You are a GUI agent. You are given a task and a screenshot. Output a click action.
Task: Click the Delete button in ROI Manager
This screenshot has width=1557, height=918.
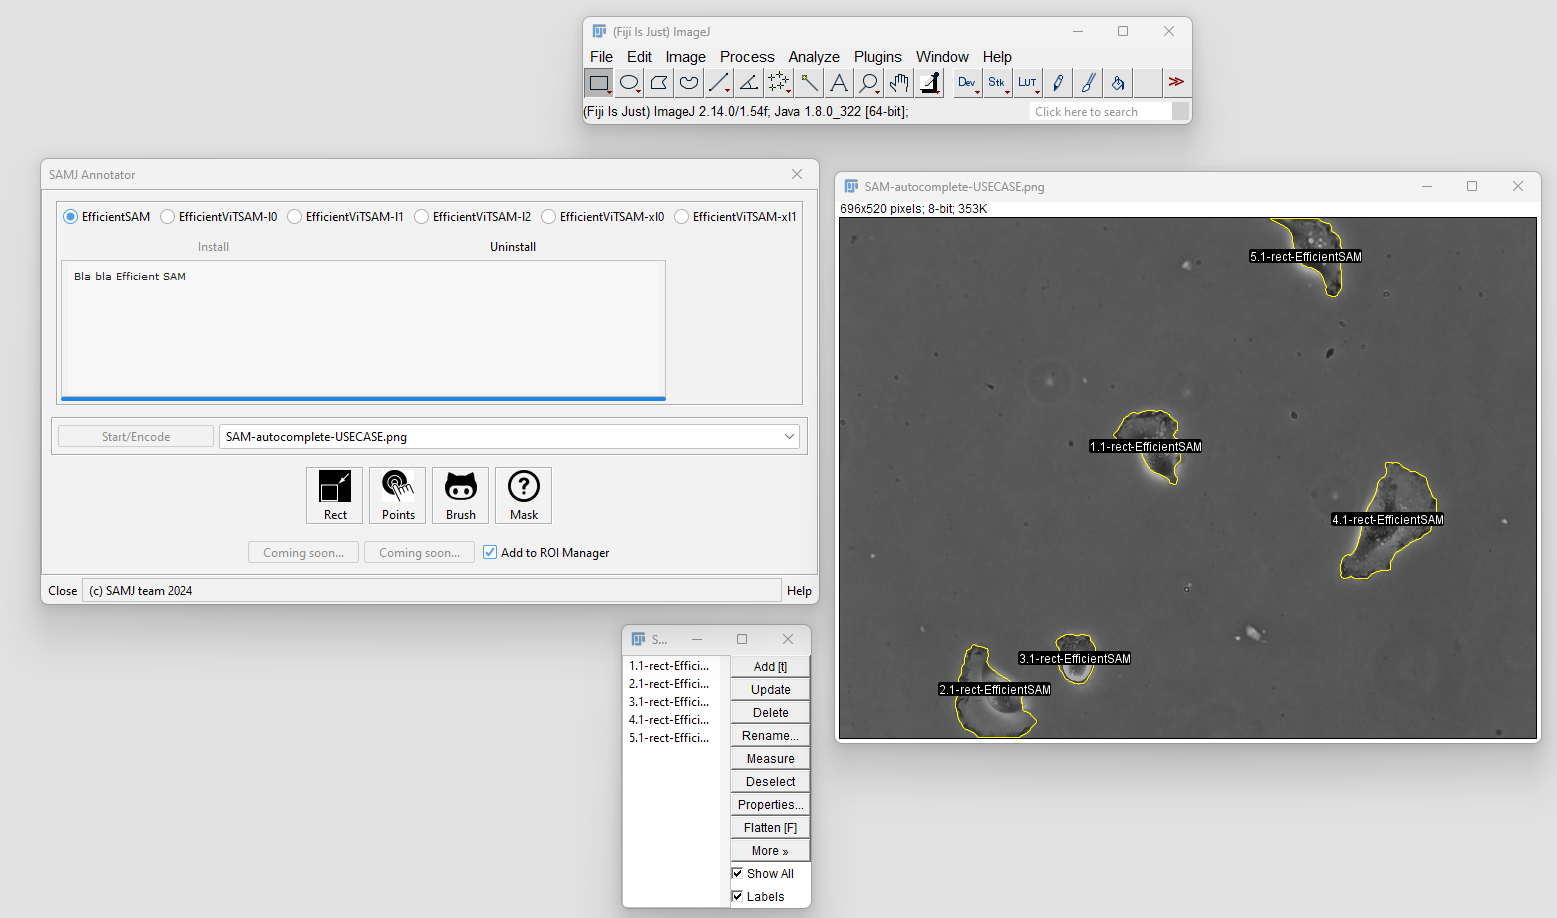coord(770,712)
